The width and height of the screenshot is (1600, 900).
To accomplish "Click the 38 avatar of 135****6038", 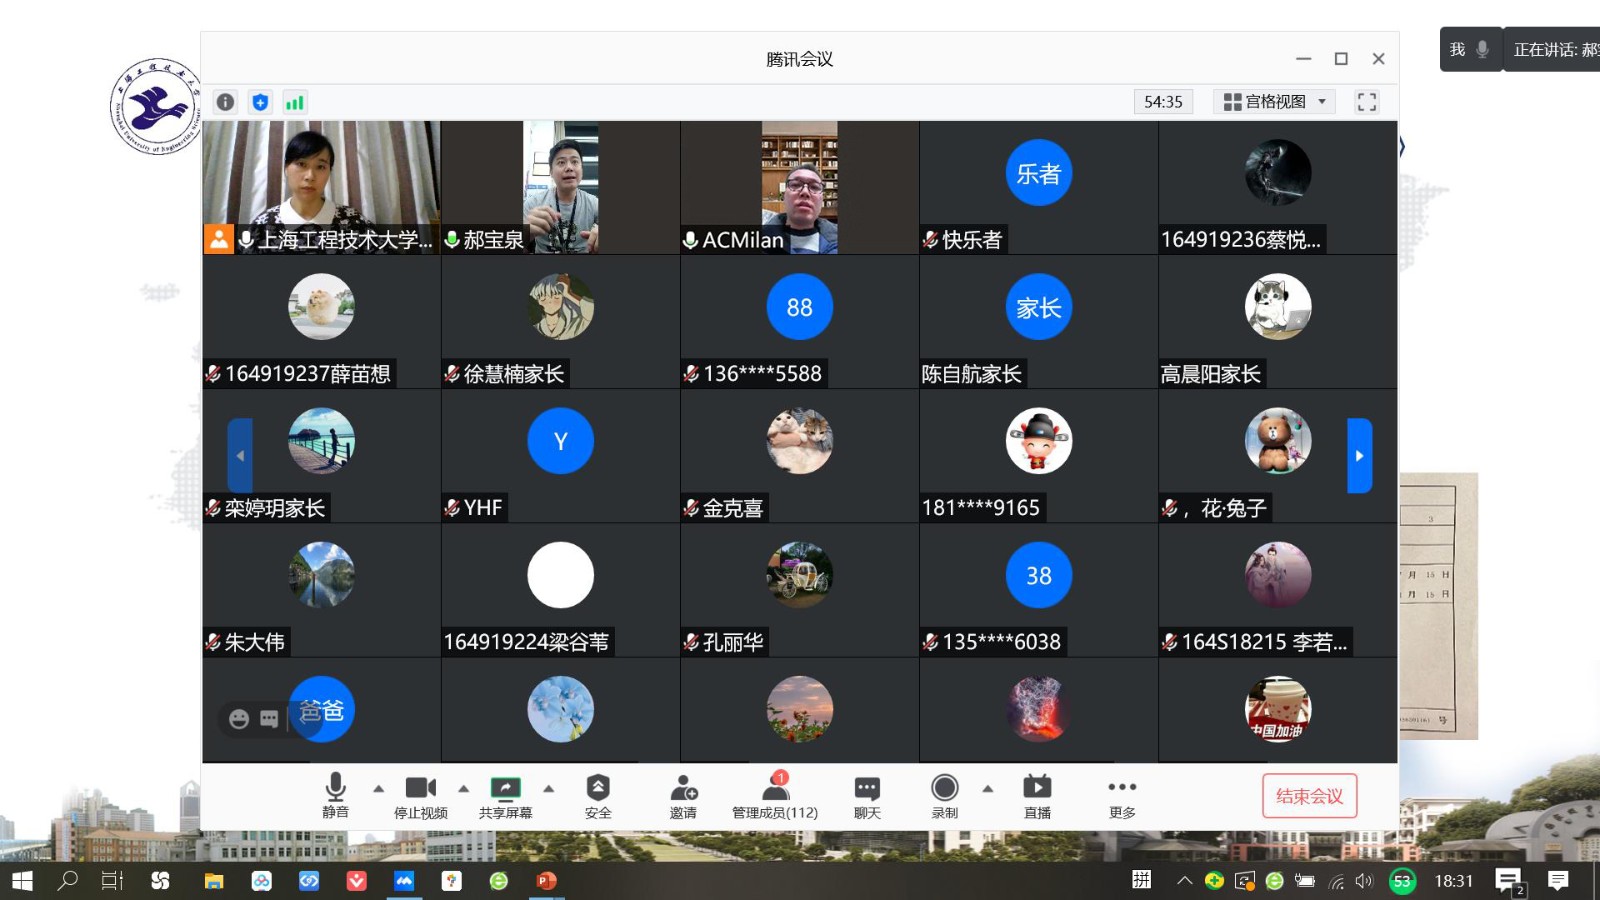I will pos(1038,575).
